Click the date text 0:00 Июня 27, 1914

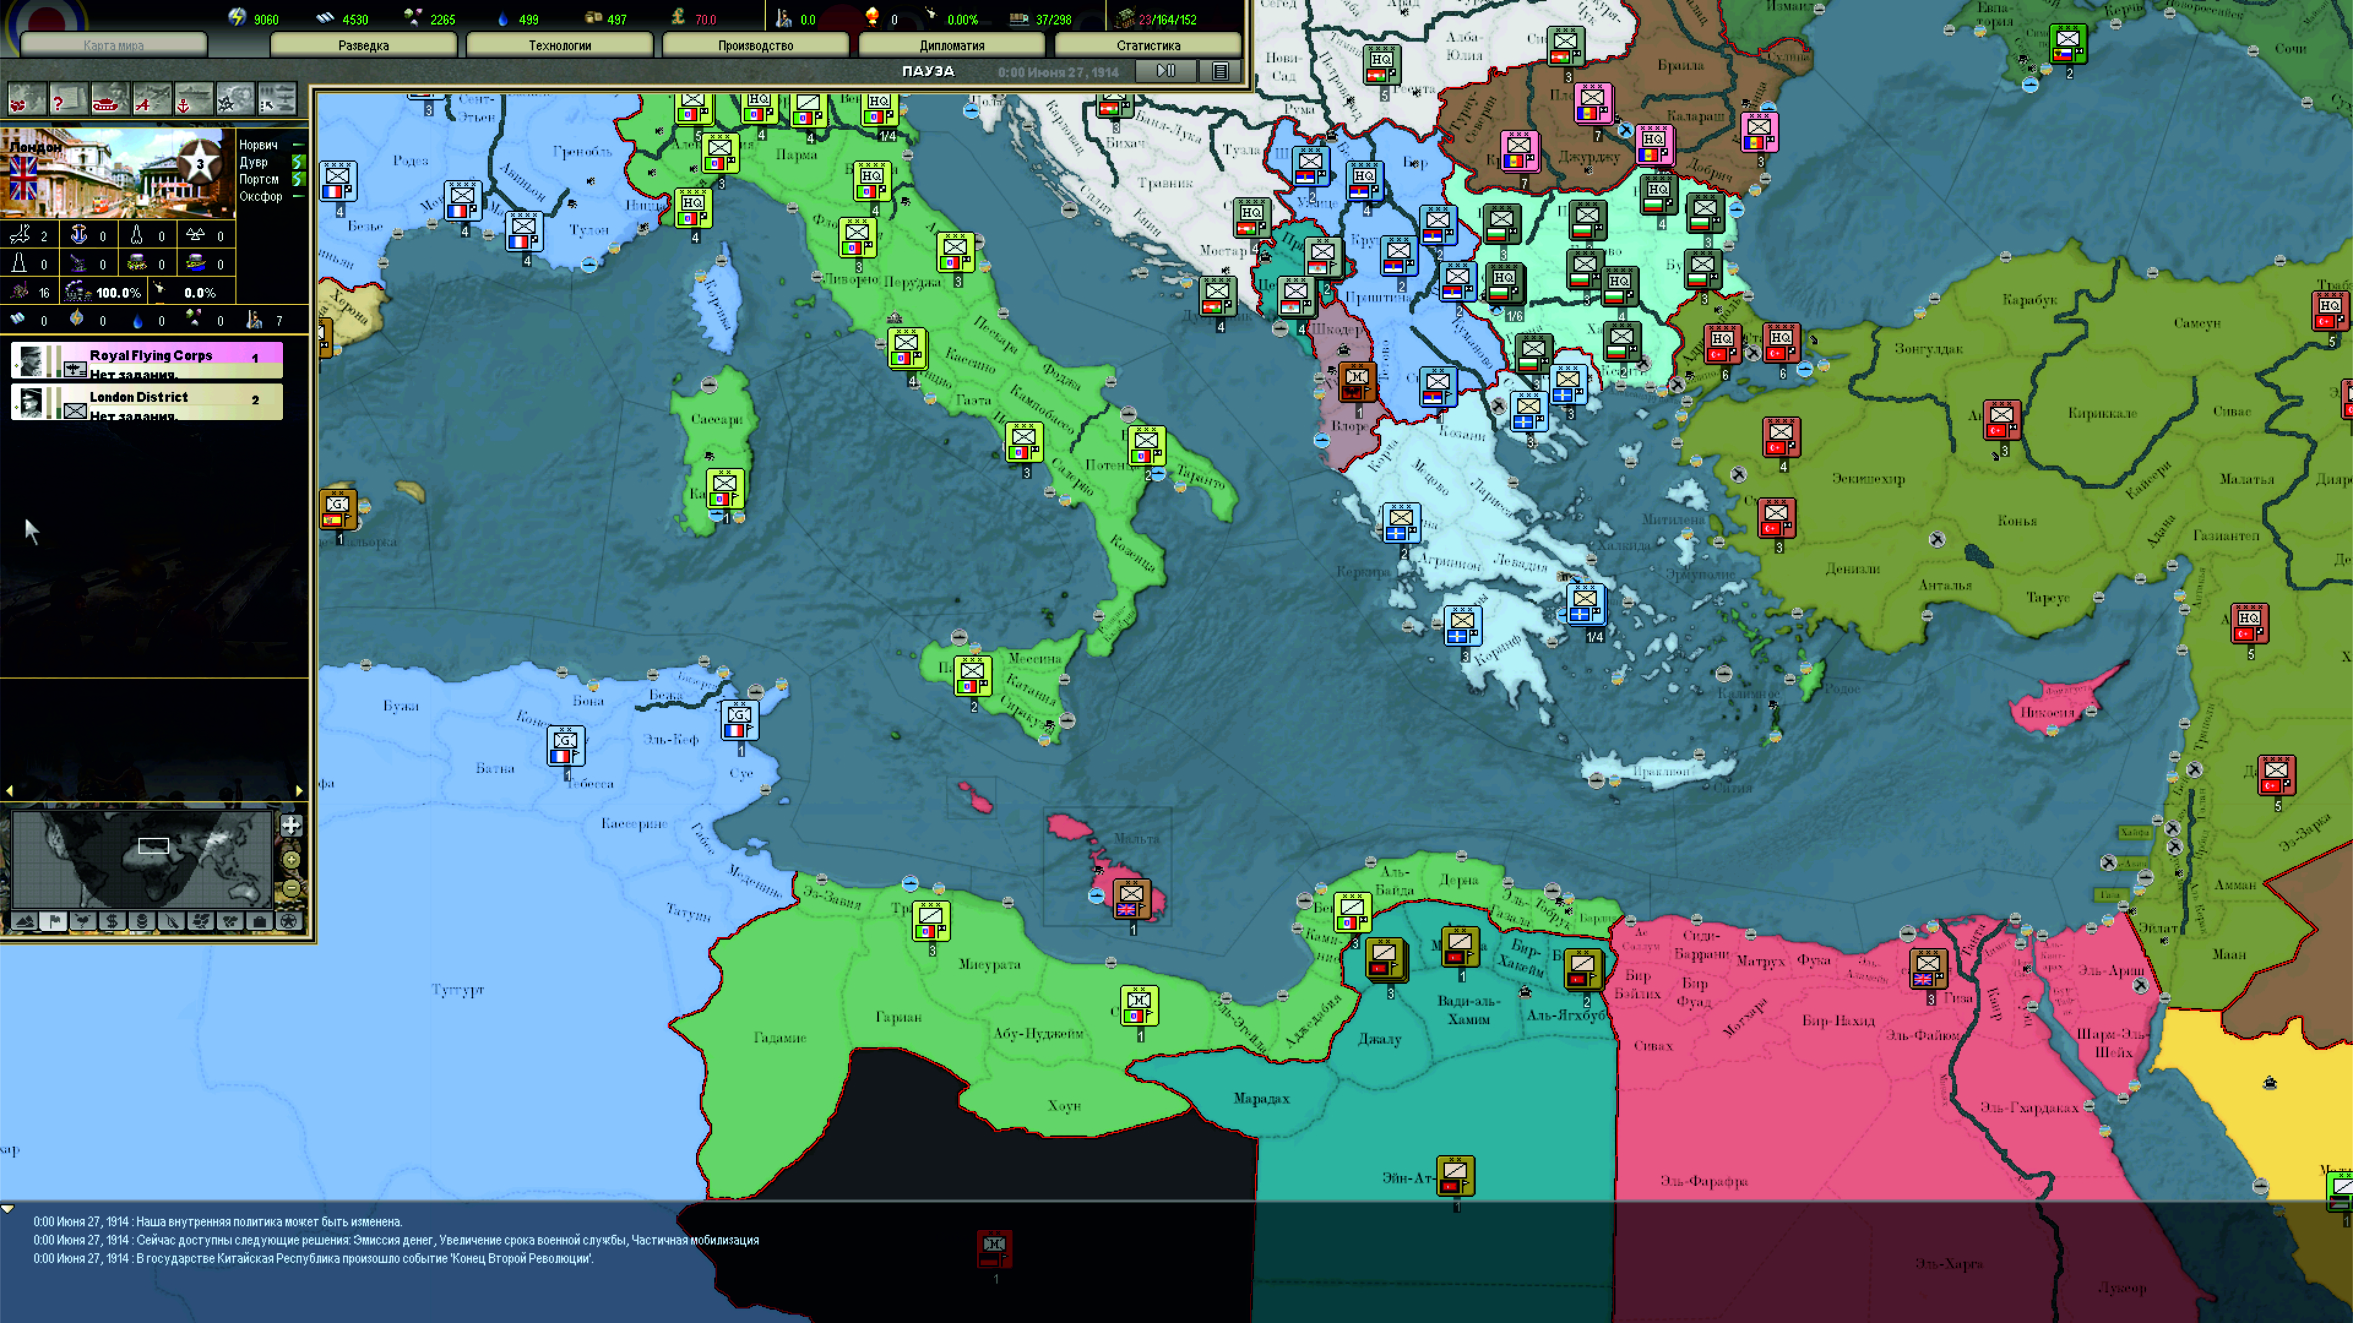point(1058,72)
